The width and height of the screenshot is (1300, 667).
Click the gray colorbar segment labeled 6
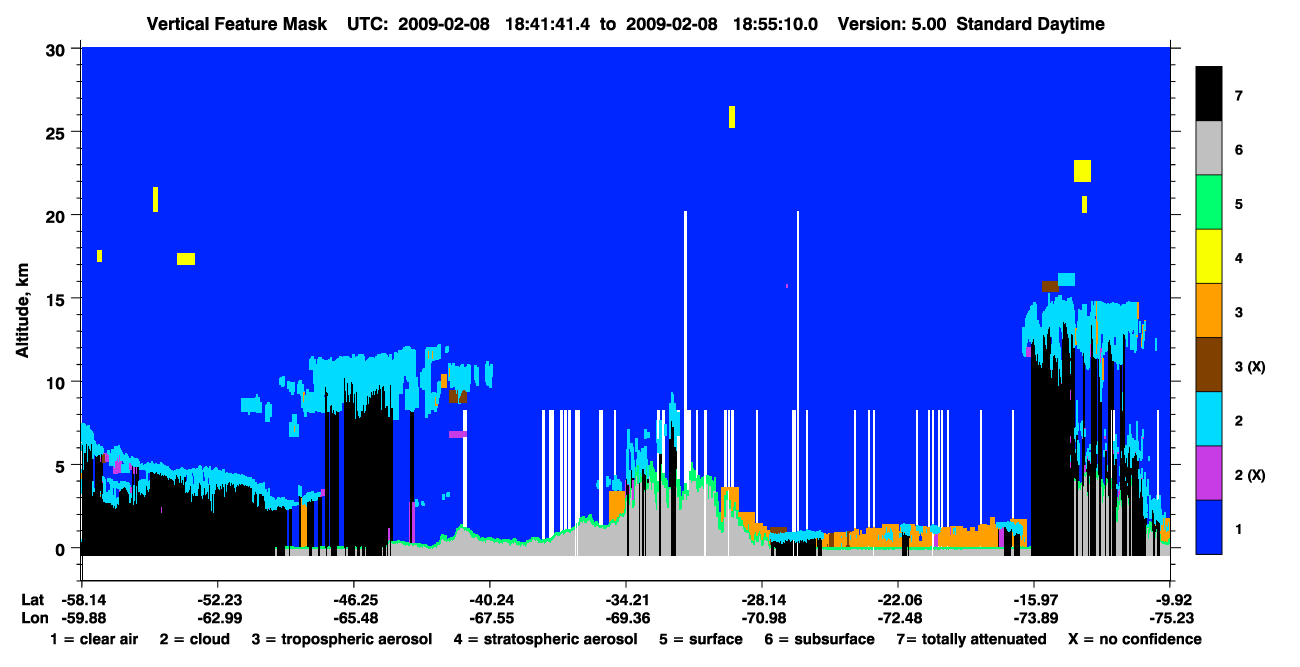coord(1209,148)
